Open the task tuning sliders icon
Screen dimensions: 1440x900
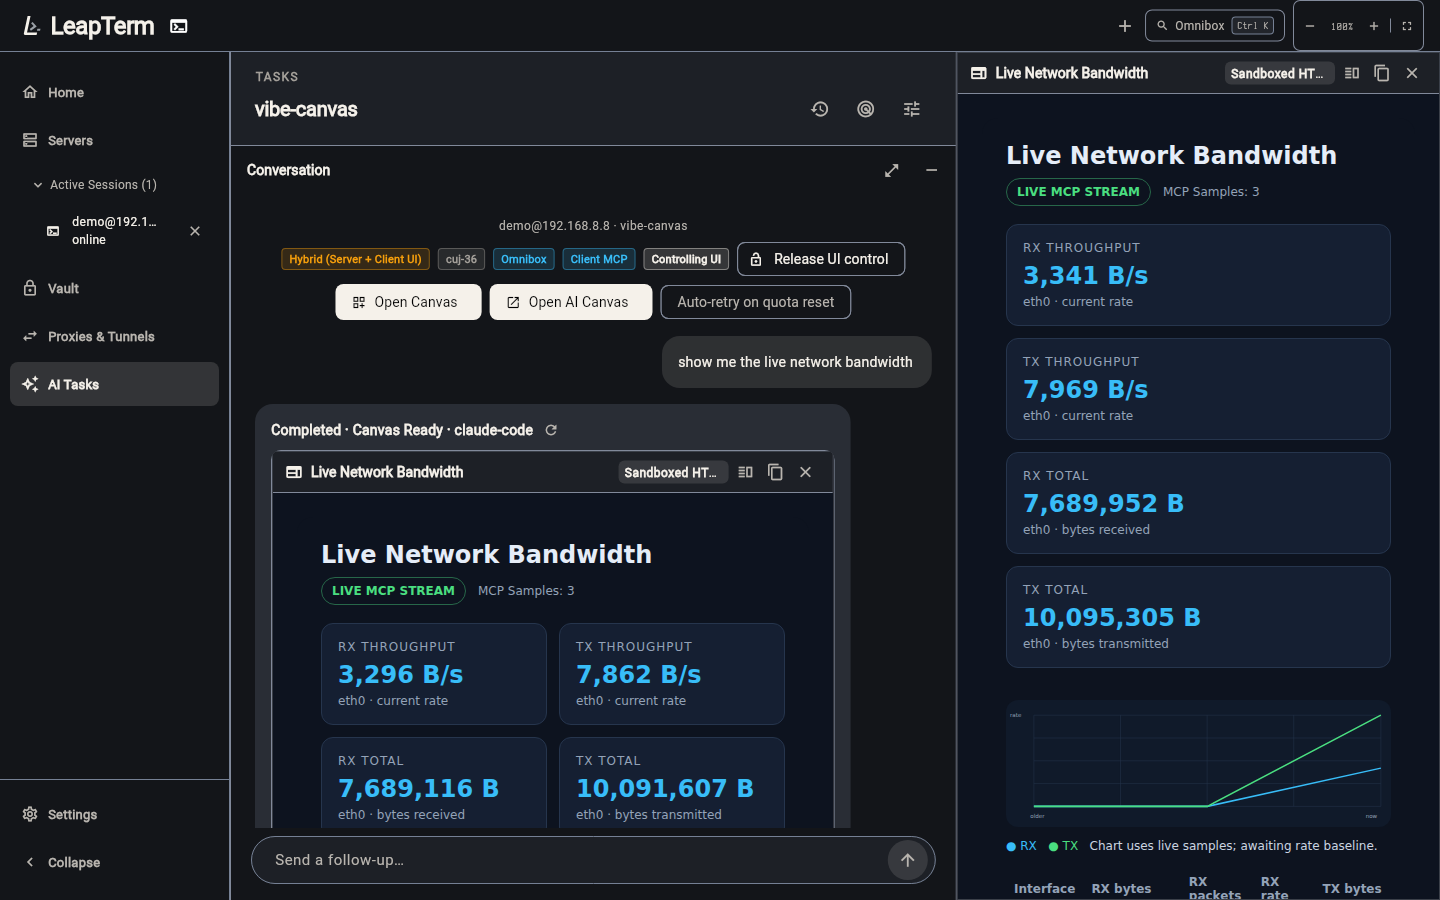coord(912,109)
